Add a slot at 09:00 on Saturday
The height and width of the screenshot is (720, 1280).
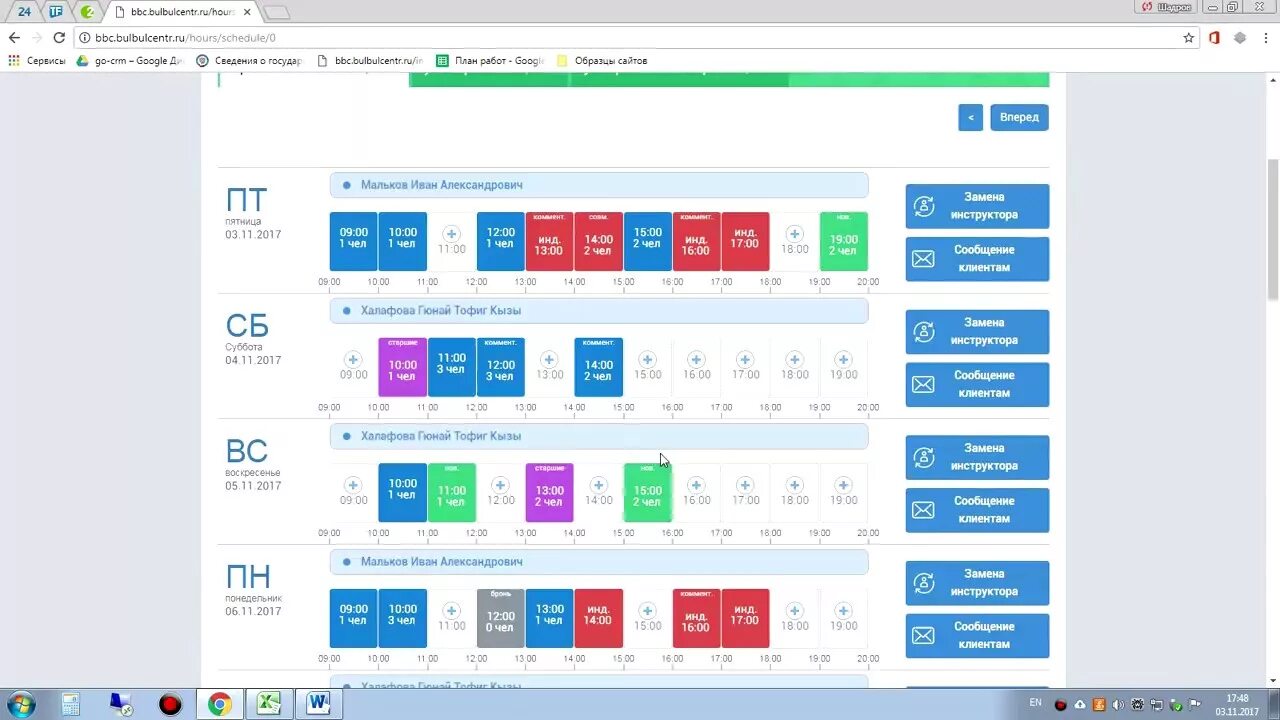coord(353,359)
